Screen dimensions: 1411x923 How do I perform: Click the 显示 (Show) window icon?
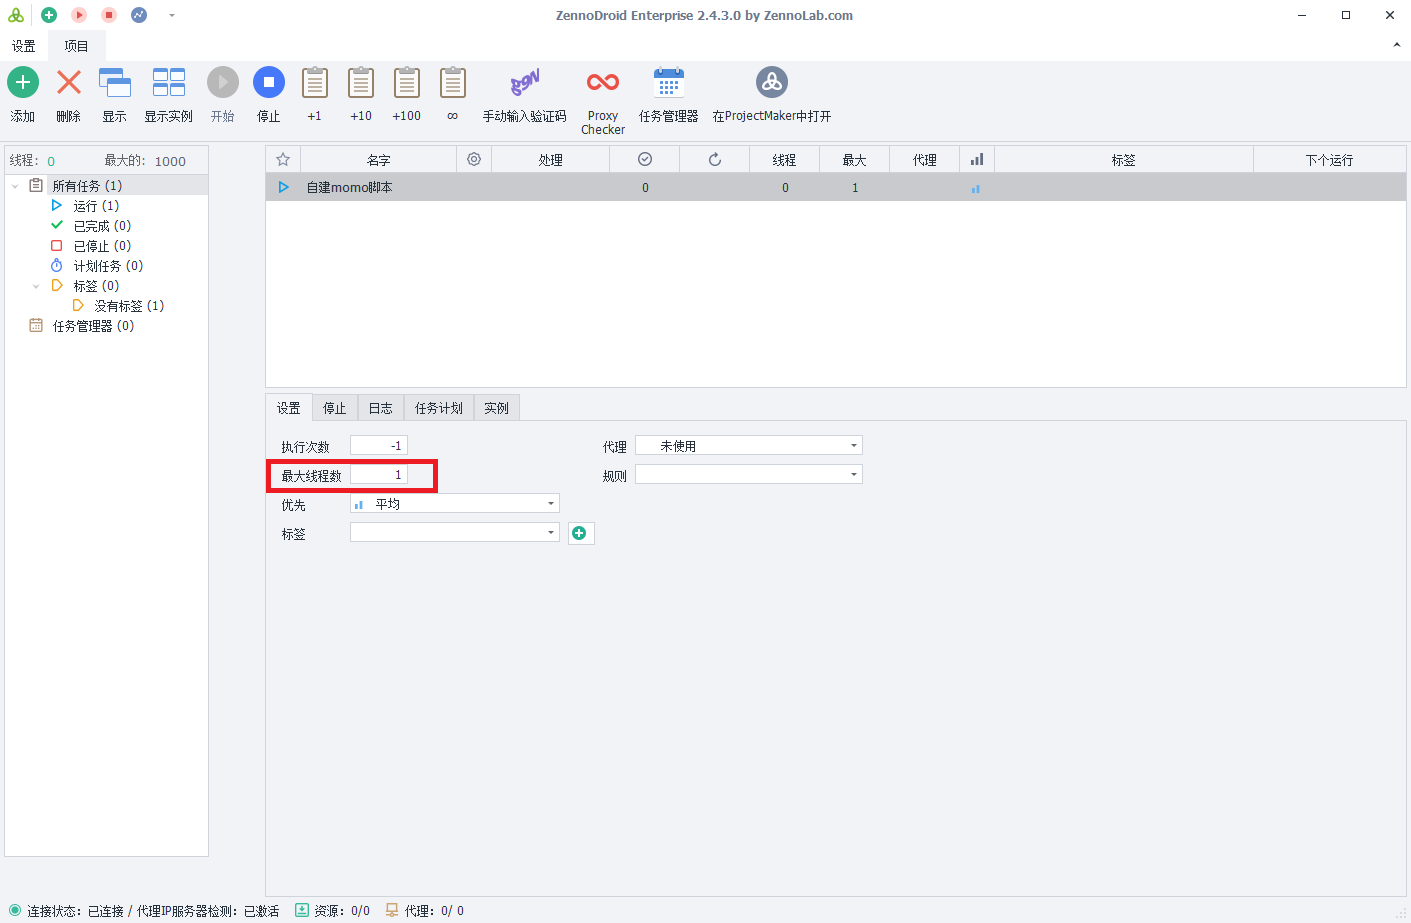(115, 82)
